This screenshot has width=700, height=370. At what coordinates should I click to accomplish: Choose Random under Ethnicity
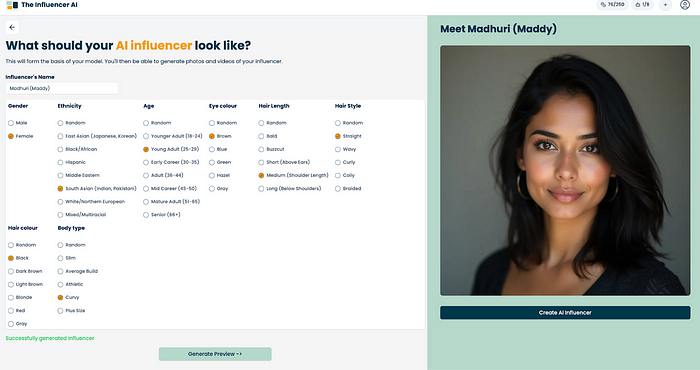[71, 123]
